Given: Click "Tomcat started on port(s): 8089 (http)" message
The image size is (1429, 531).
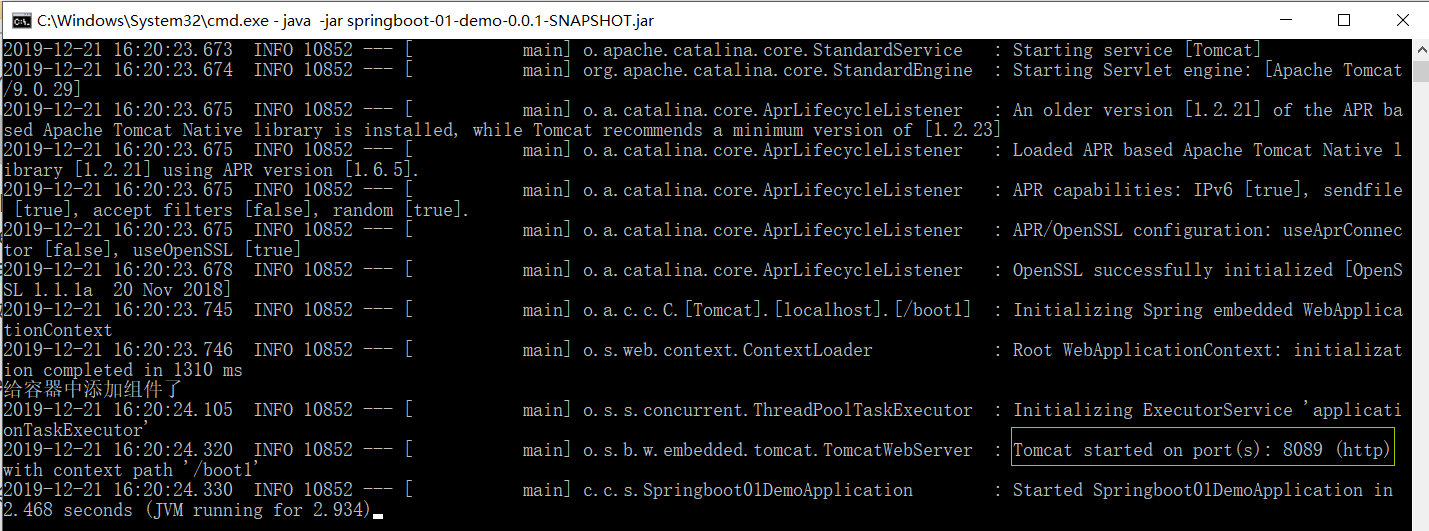Looking at the screenshot, I should click(1202, 450).
